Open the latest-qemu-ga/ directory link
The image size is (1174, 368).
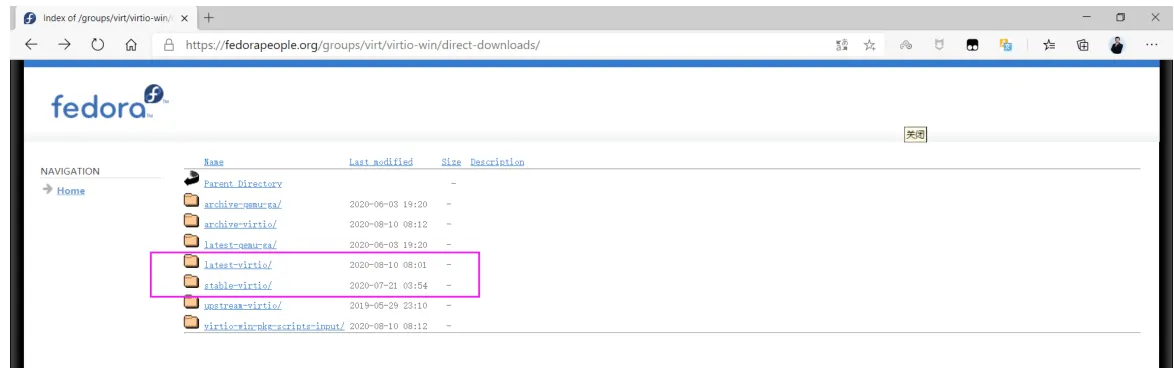tap(240, 245)
